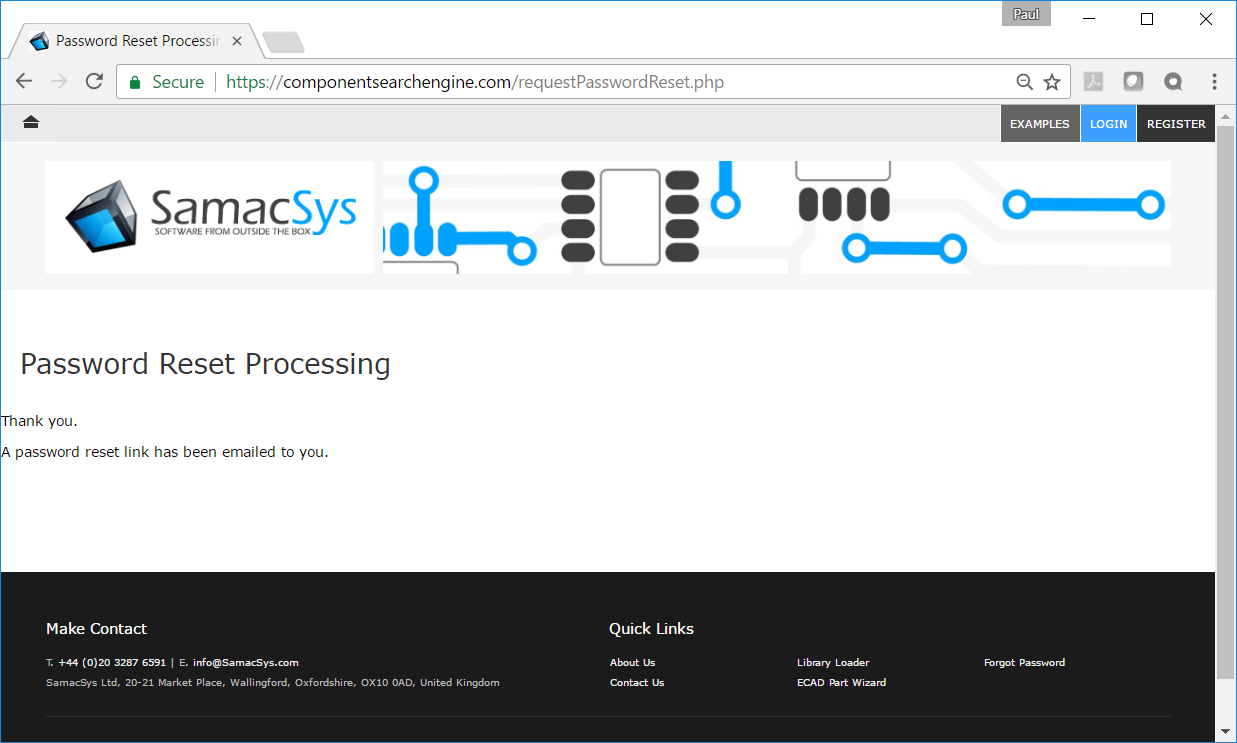
Task: Click the browser back arrow
Action: [24, 81]
